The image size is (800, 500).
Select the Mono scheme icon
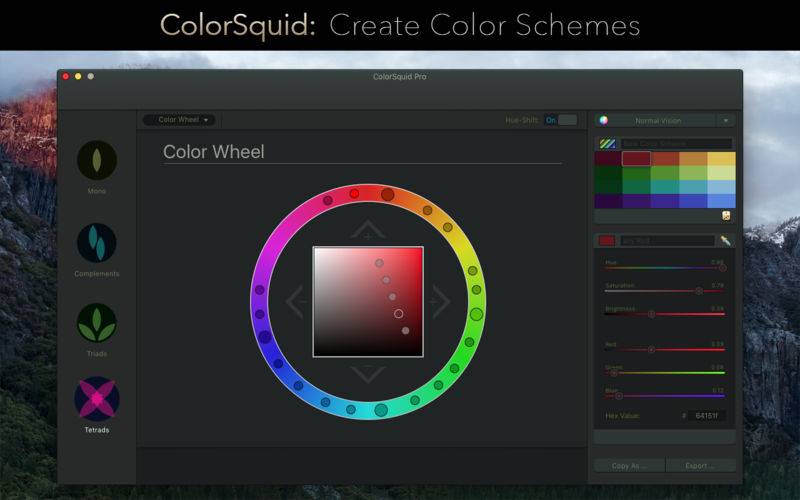(x=97, y=160)
